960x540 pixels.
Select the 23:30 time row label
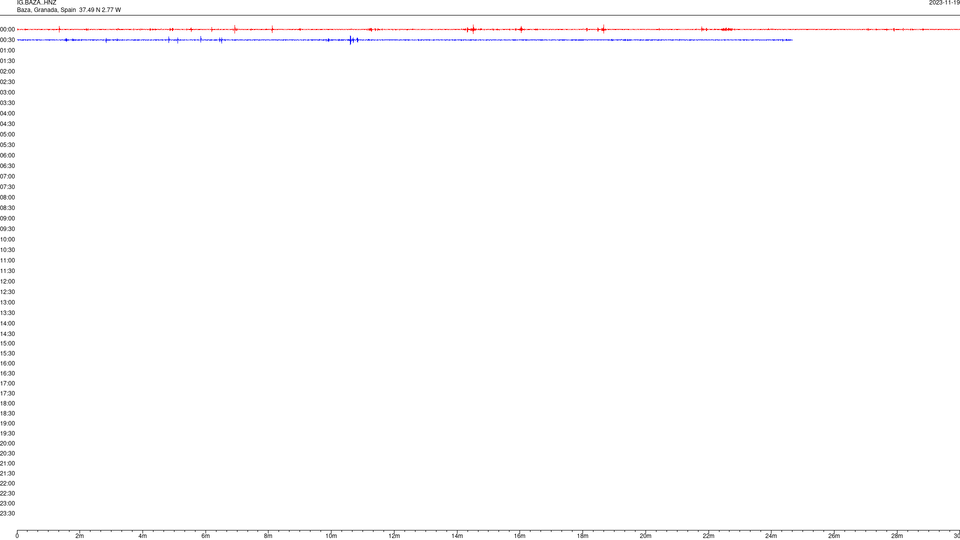tap(7, 514)
